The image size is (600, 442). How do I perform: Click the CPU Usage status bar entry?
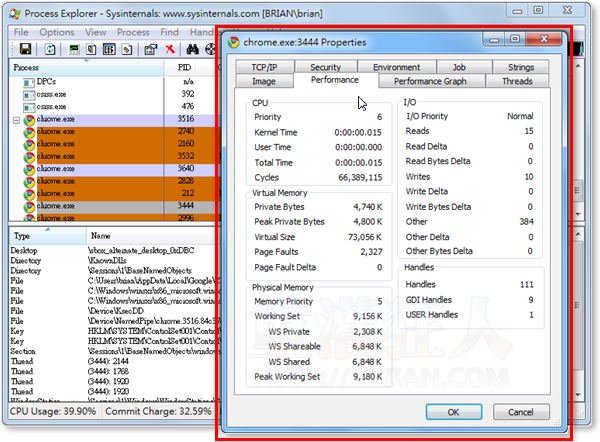[x=53, y=412]
